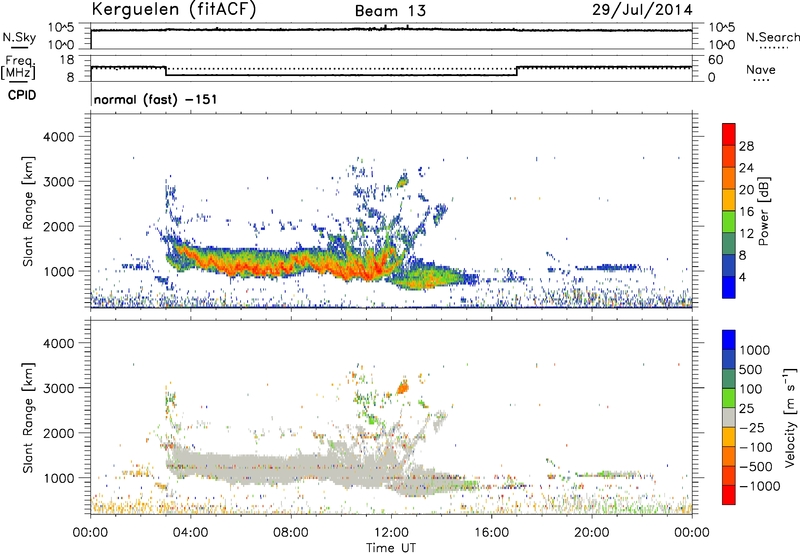Click the '16:00' time axis label
This screenshot has height=554, width=800.
[491, 533]
